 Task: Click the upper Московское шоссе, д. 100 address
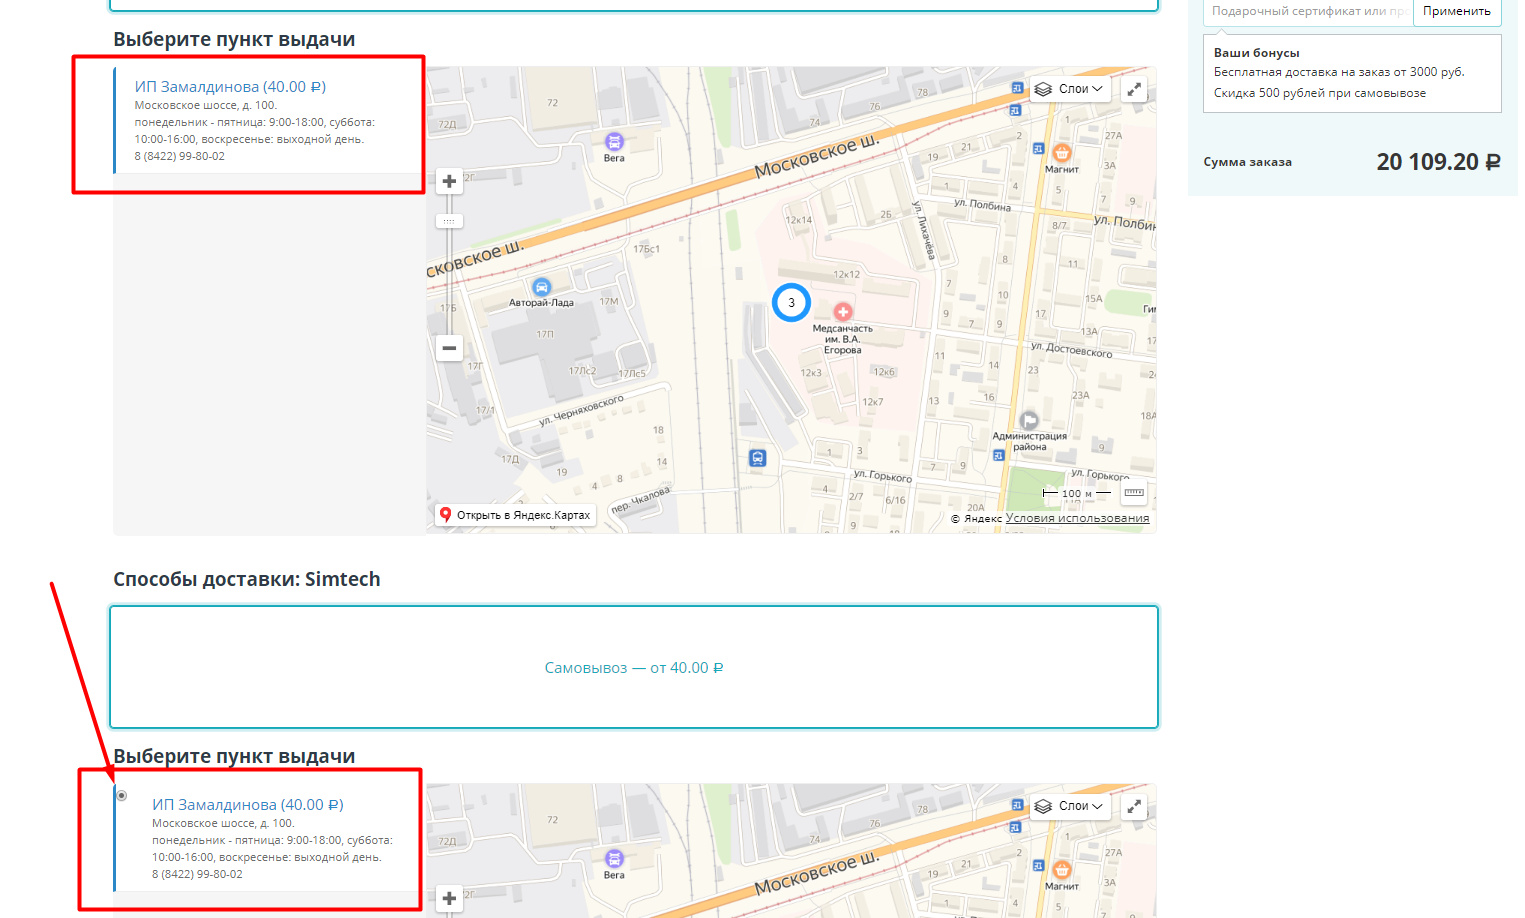[206, 105]
